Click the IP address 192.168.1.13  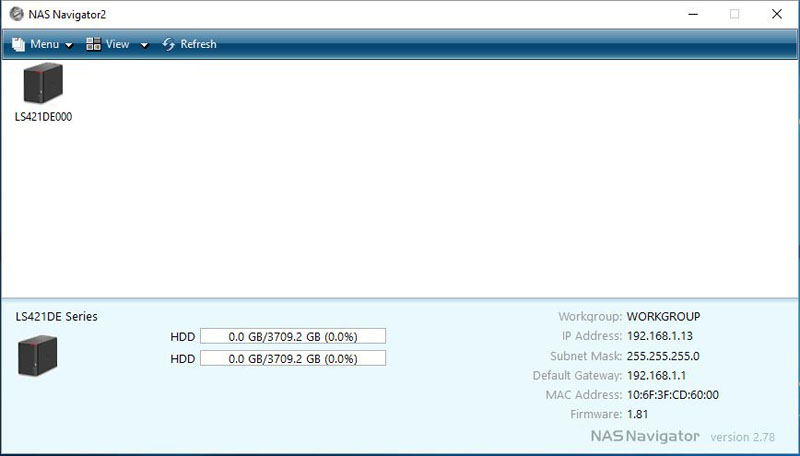660,336
